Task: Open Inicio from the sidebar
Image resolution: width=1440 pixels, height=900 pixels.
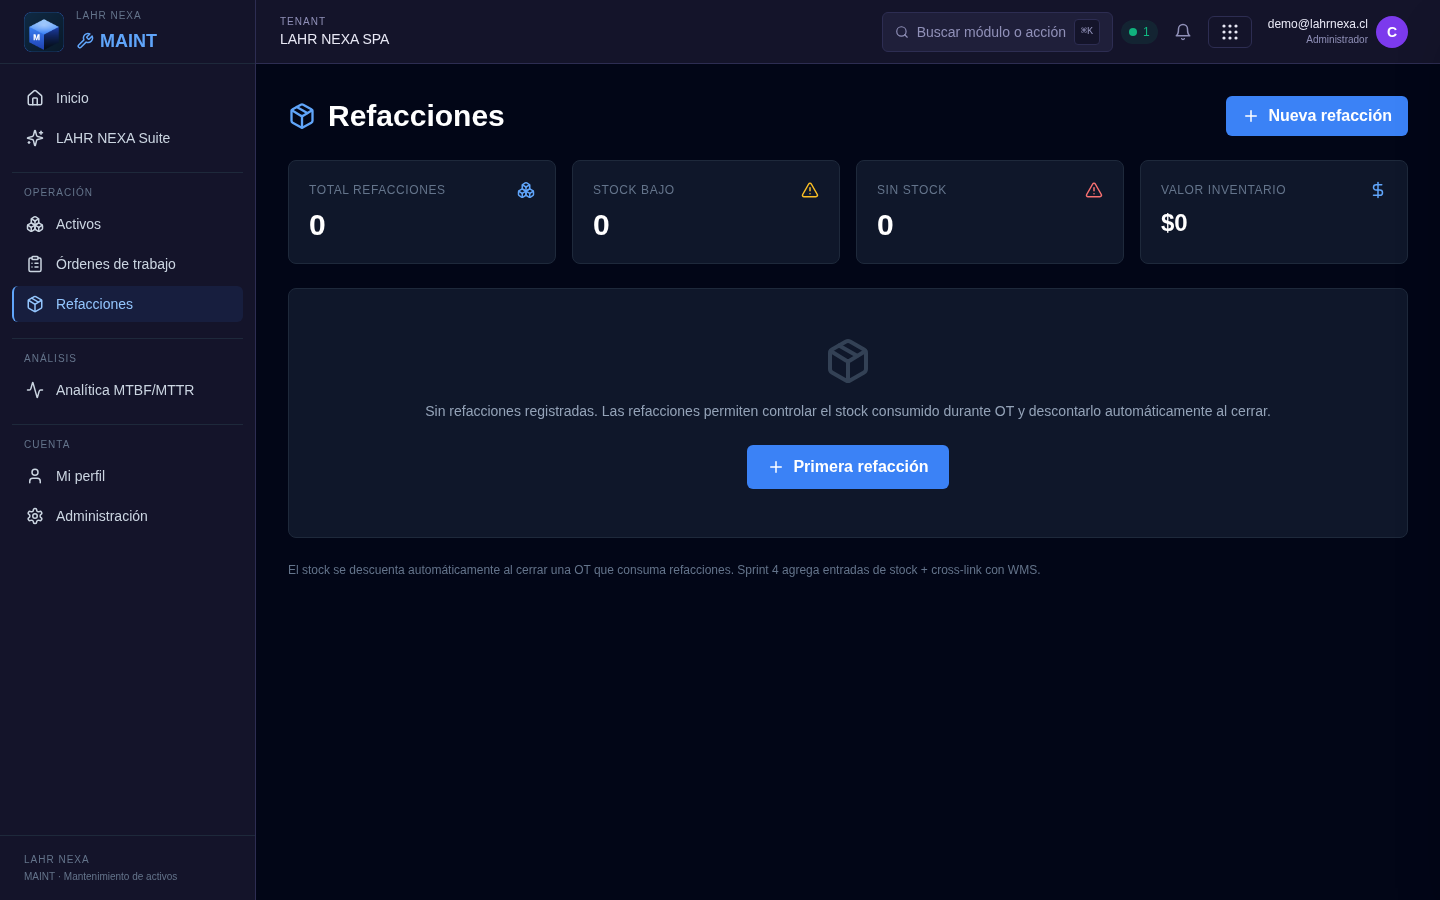Action: 127,98
